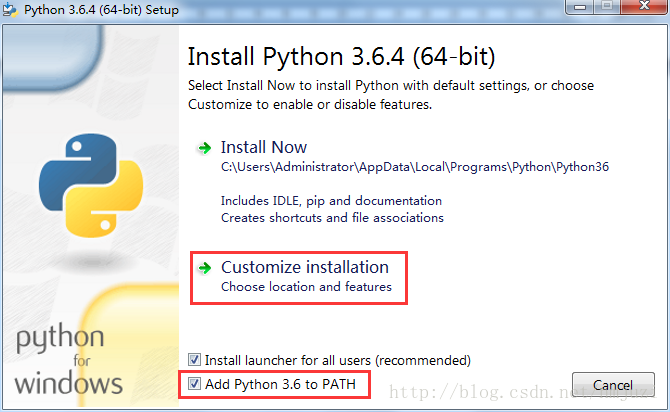This screenshot has height=412, width=670.
Task: Click the 'Install launcher for all users (recommended)' label
Action: (x=337, y=360)
